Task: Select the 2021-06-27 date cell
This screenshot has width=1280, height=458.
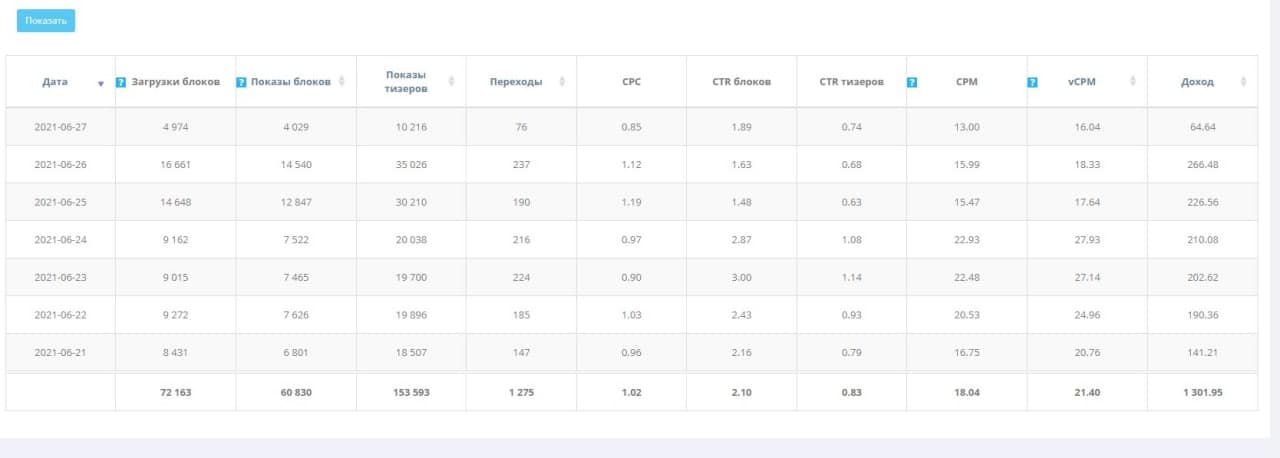Action: (x=60, y=127)
